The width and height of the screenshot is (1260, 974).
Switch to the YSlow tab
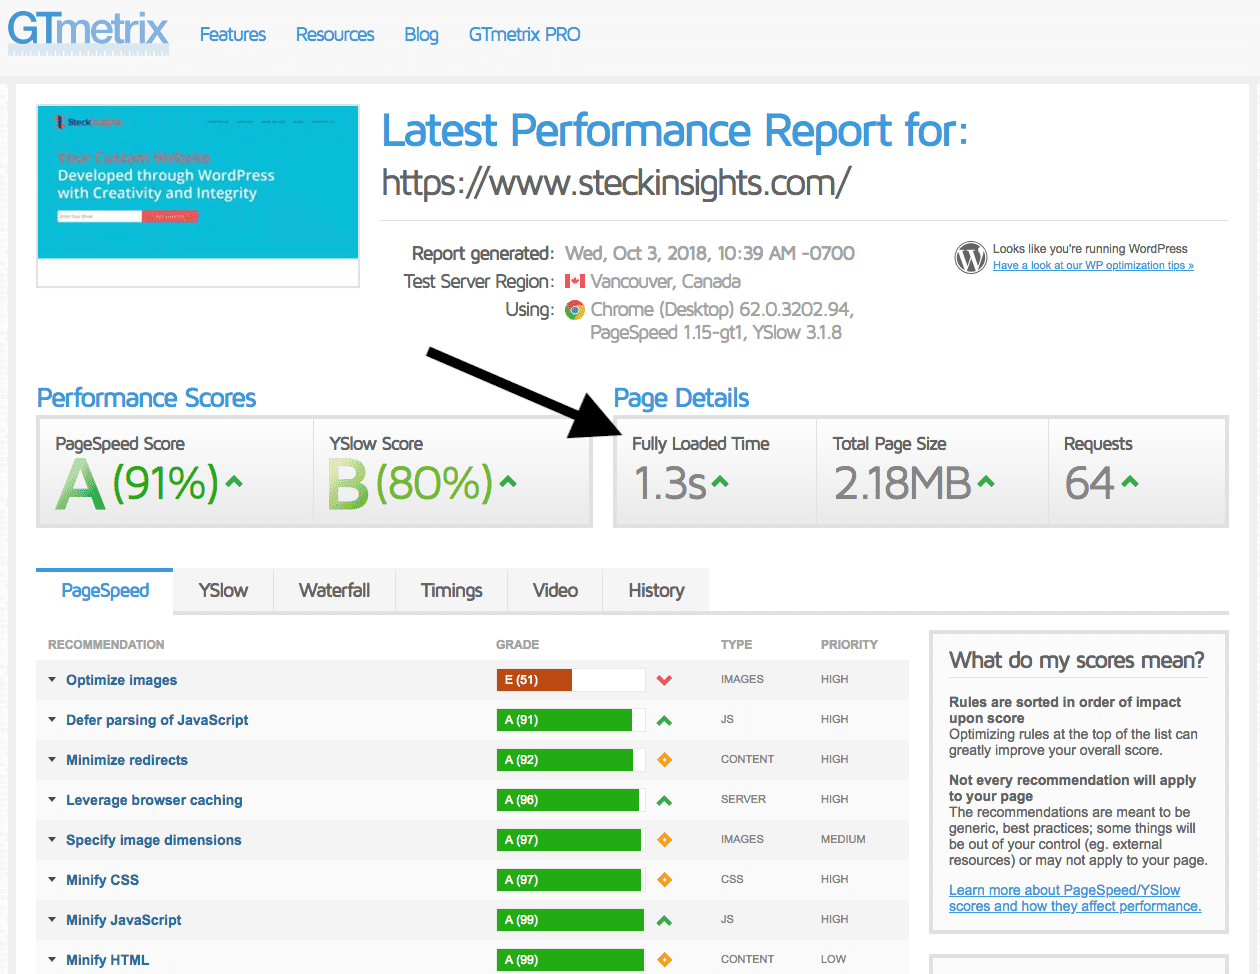pos(223,590)
